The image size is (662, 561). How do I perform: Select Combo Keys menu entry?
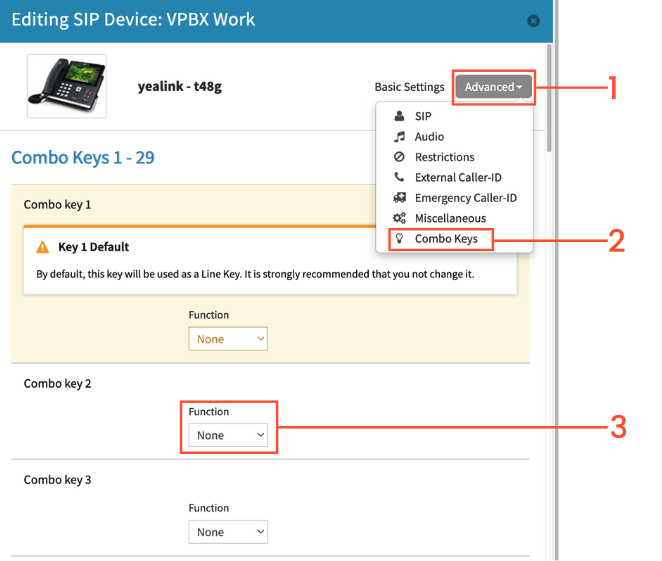pos(446,238)
